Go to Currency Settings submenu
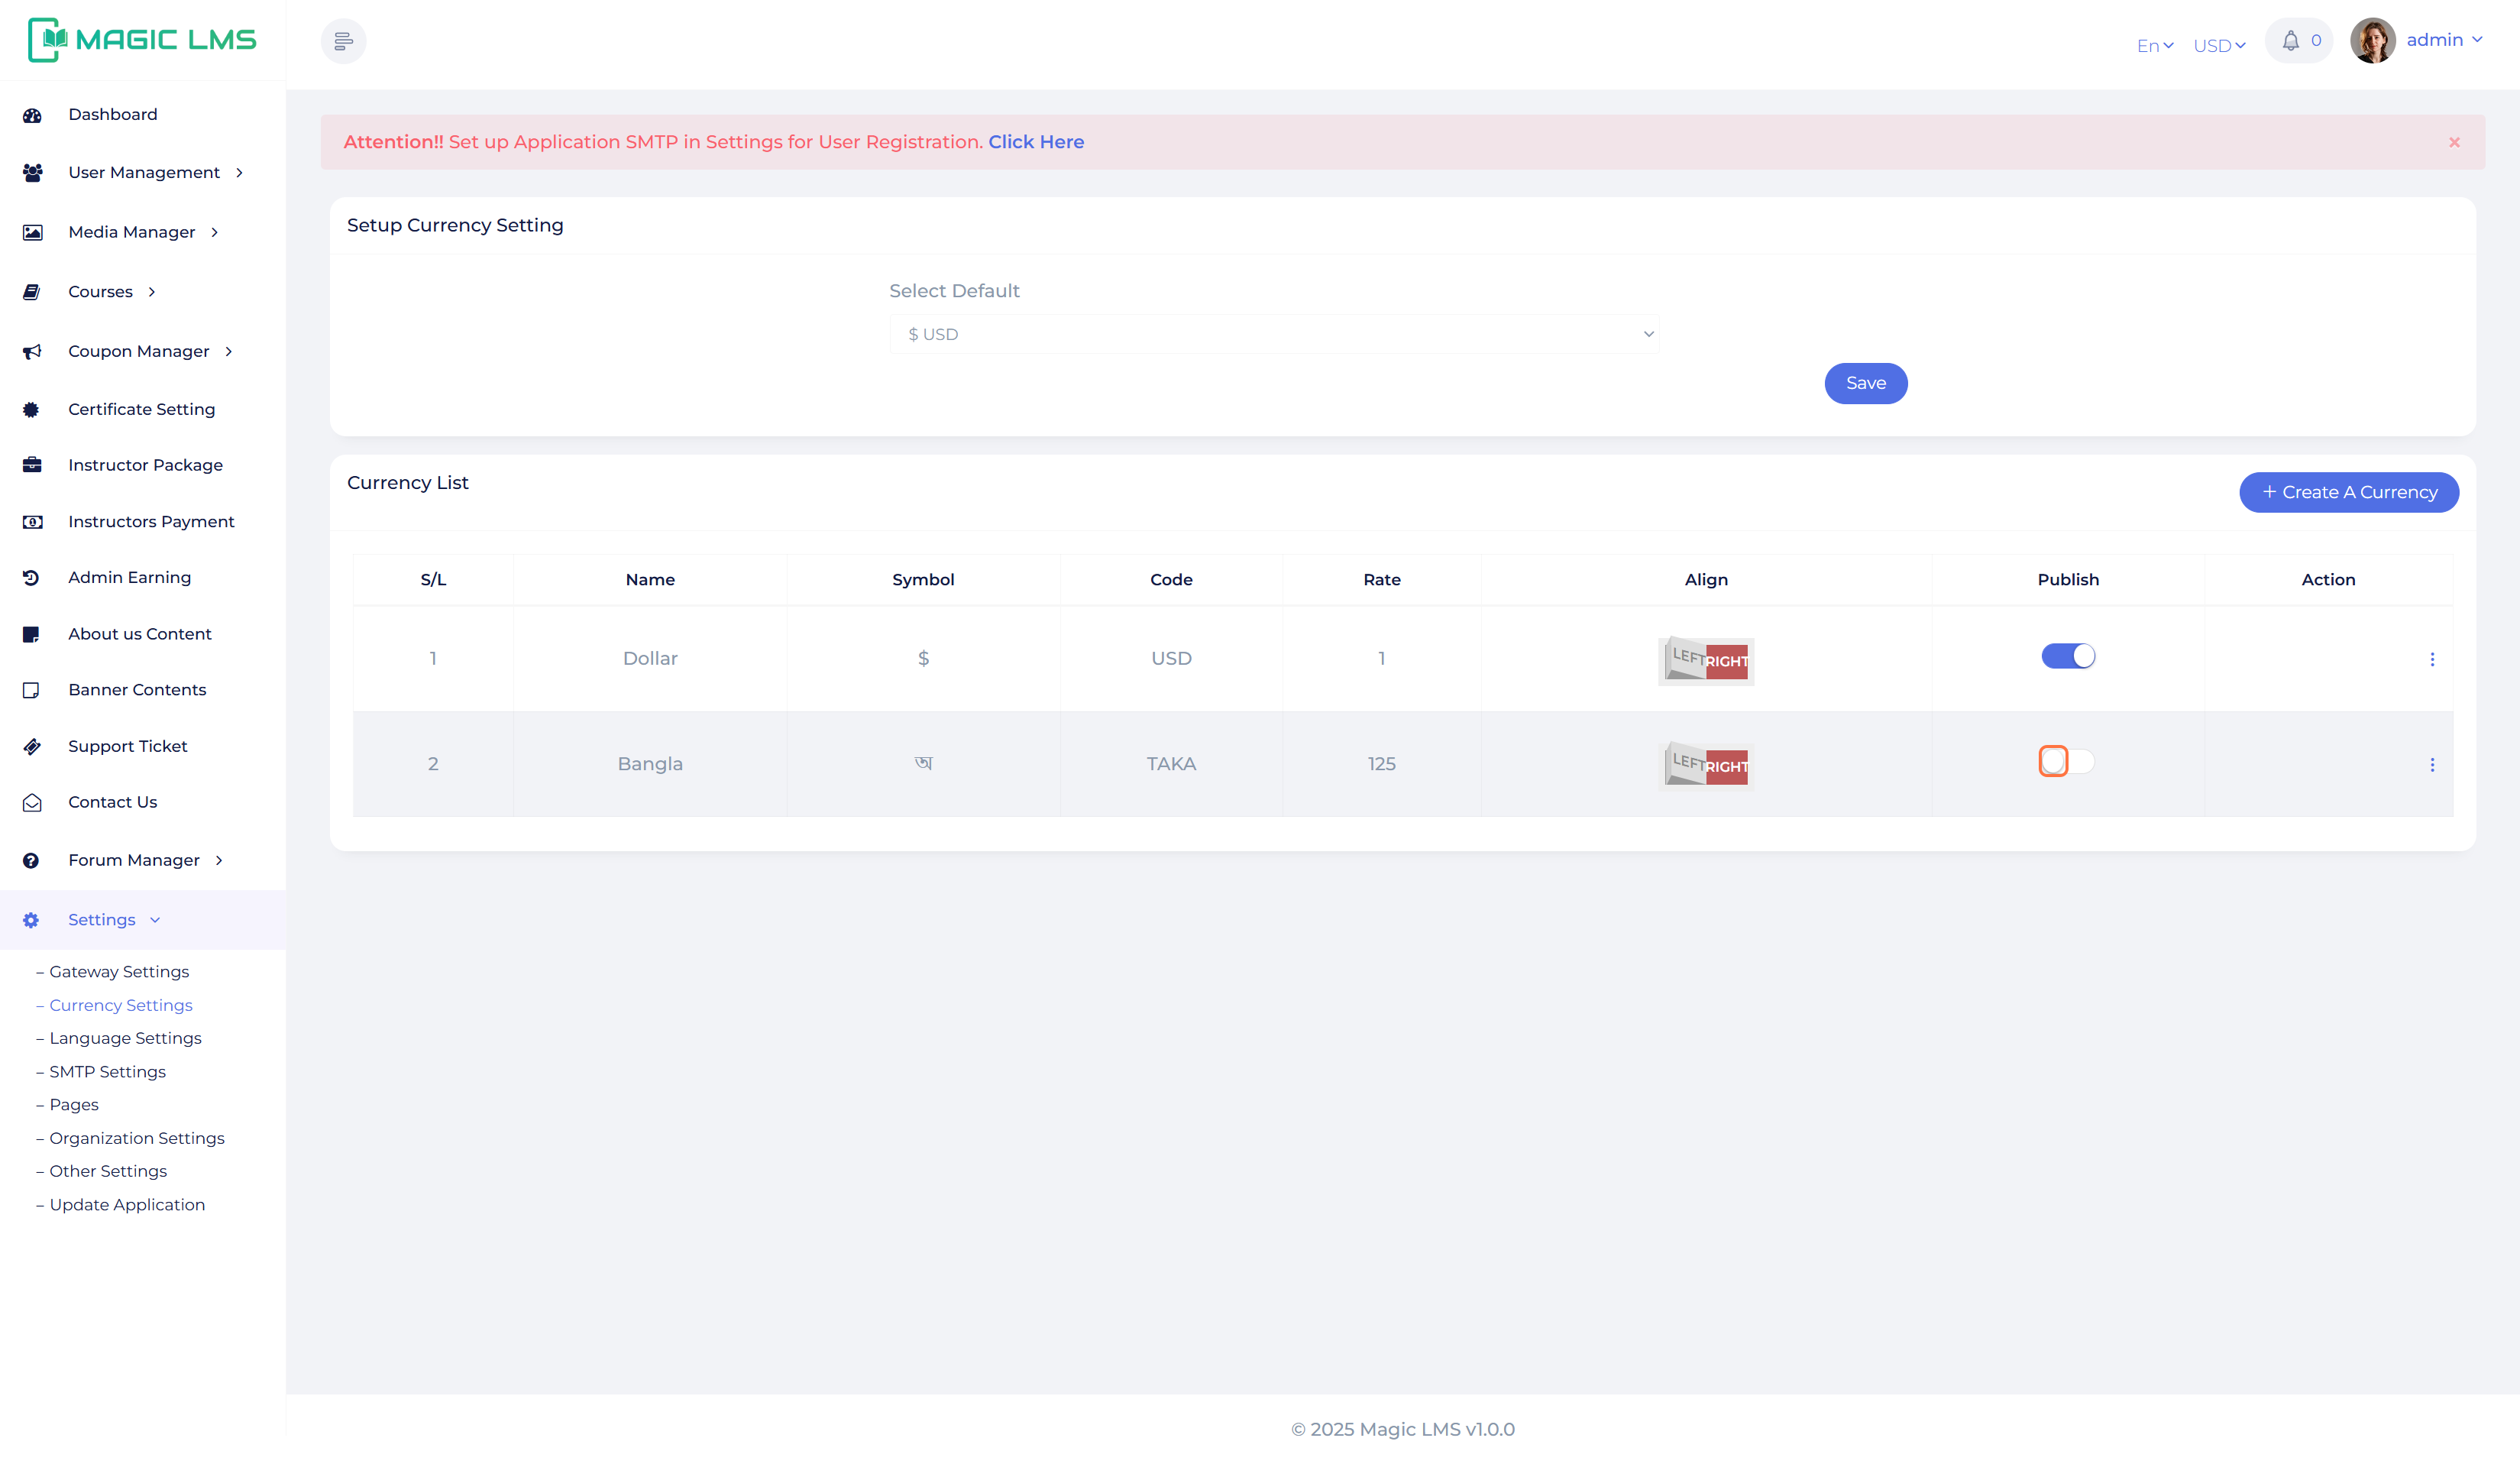 coord(121,1005)
